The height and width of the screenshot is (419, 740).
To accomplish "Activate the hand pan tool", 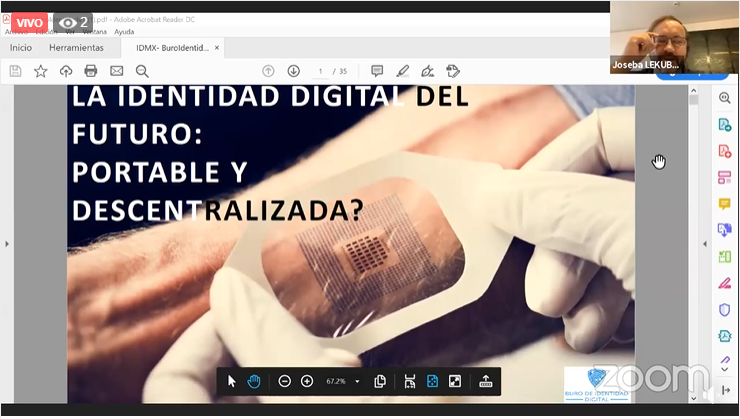I will 253,381.
